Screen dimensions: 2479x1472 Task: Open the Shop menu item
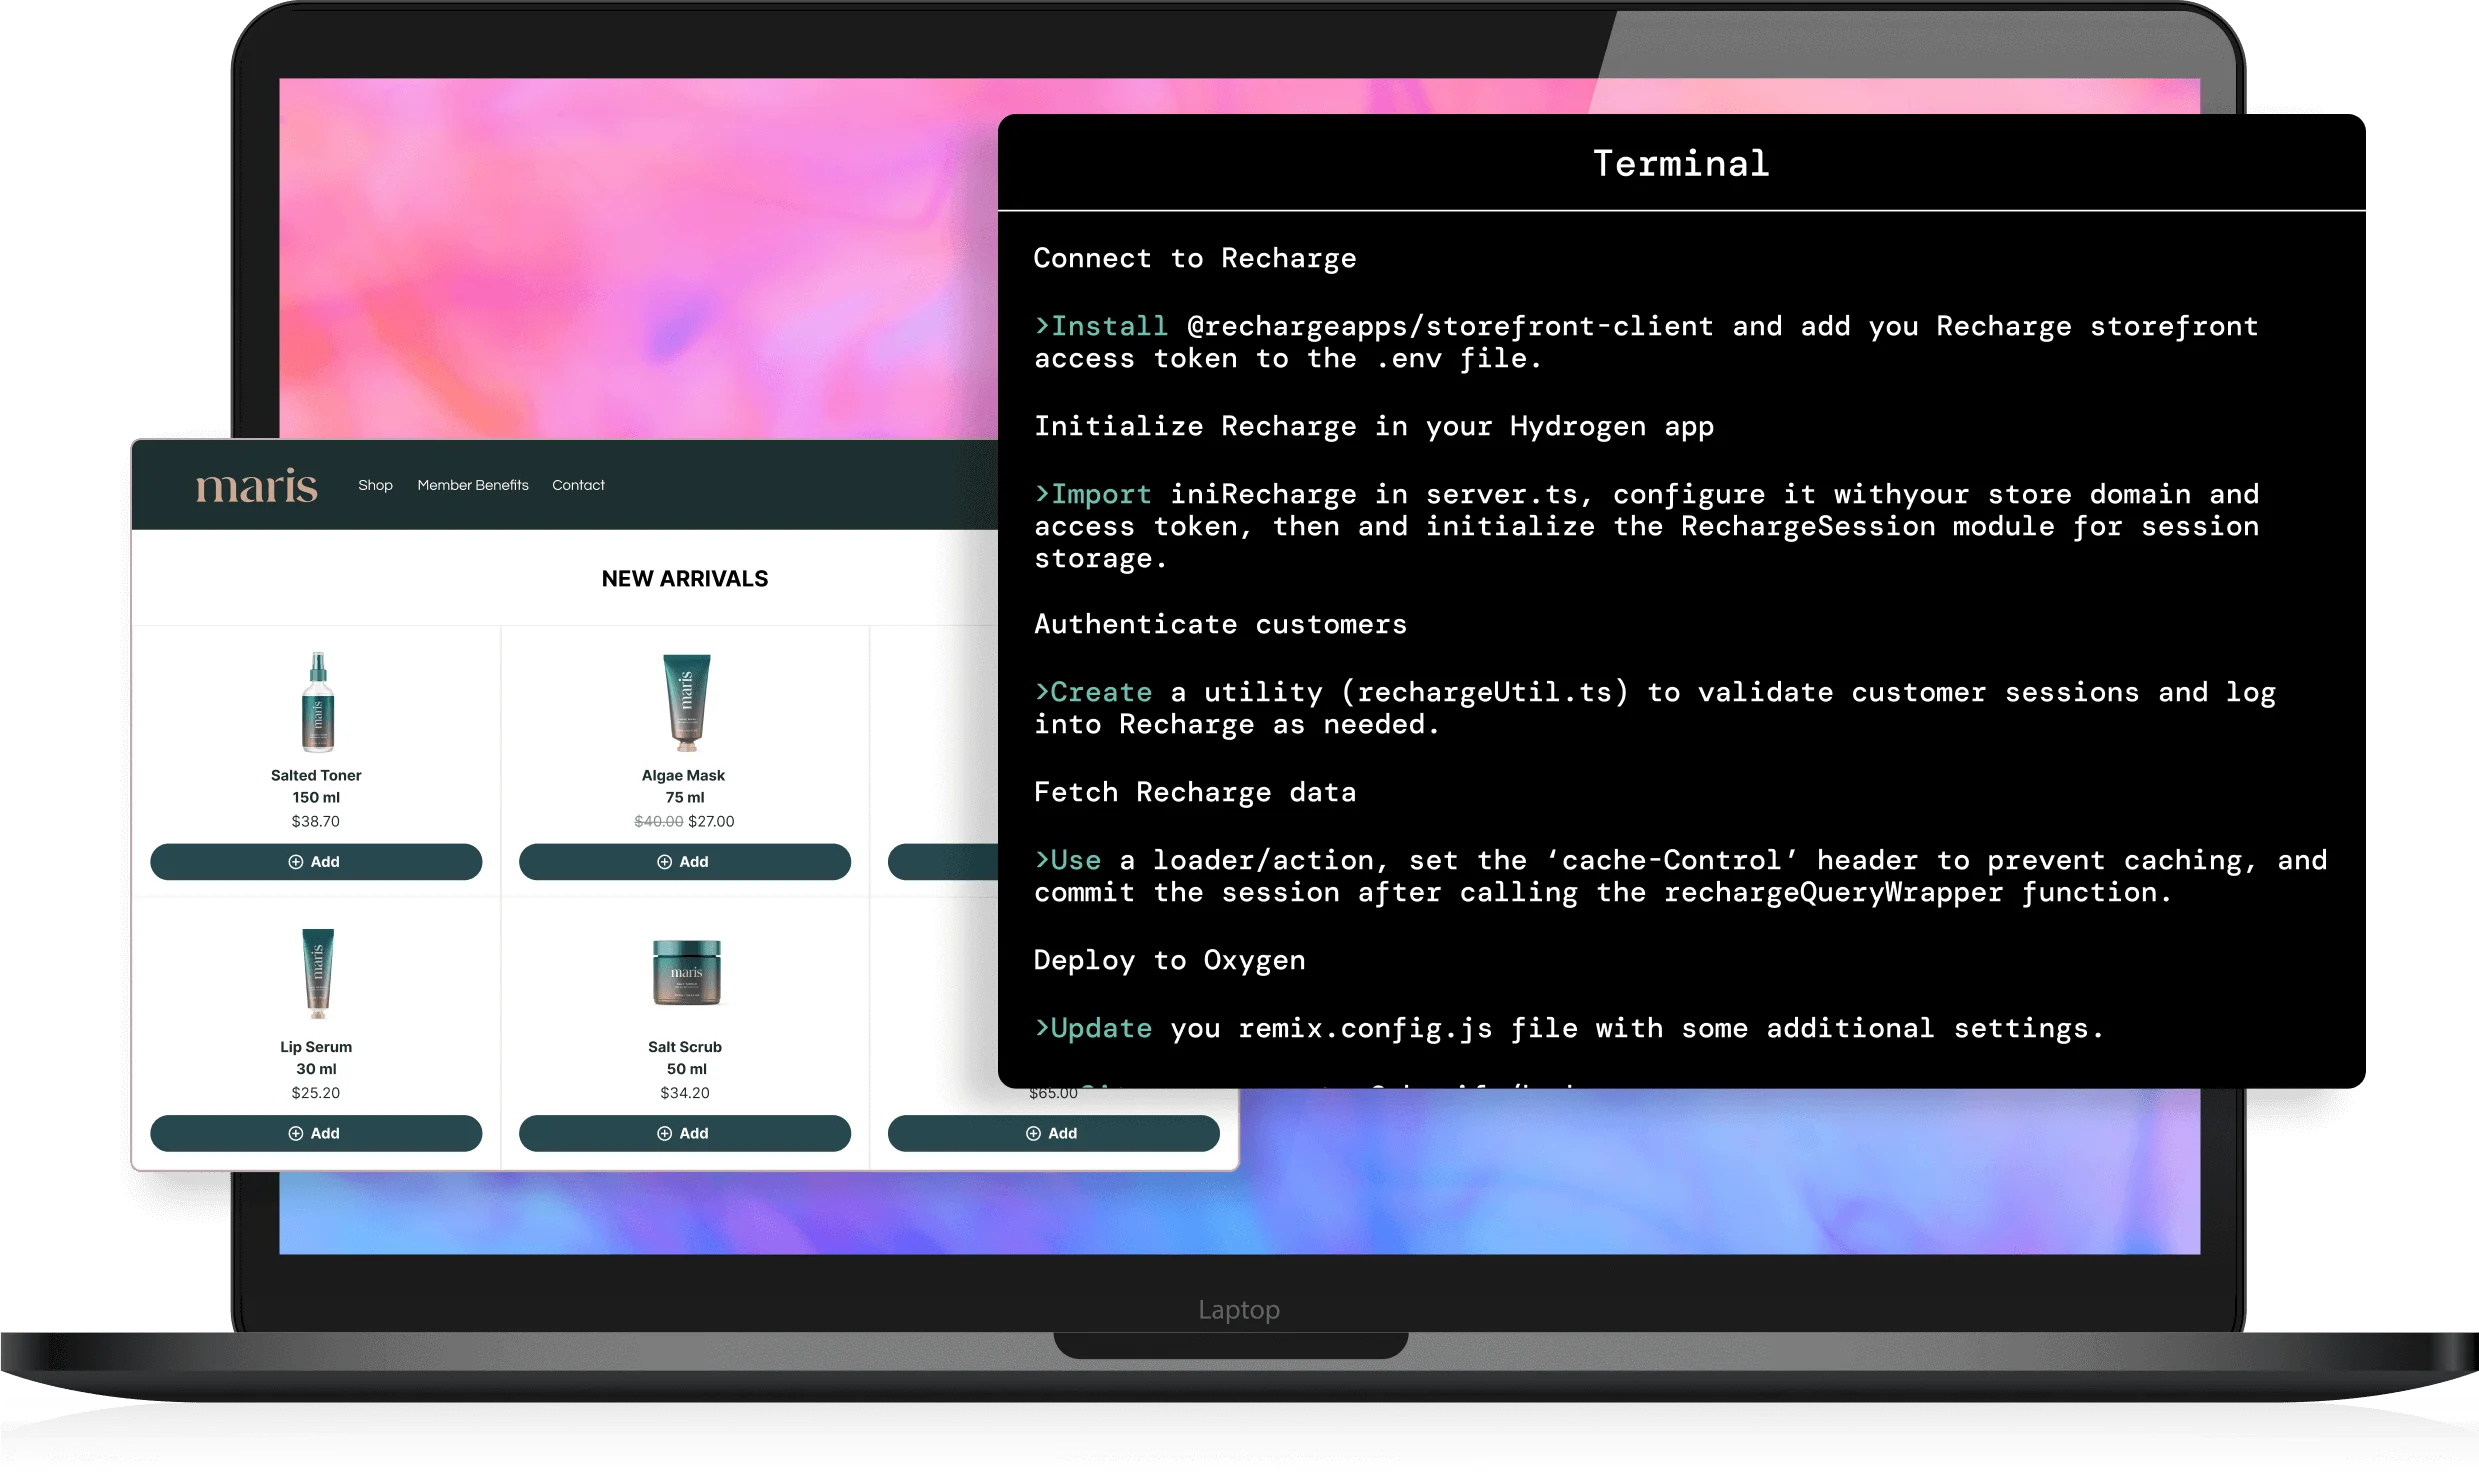(x=375, y=485)
